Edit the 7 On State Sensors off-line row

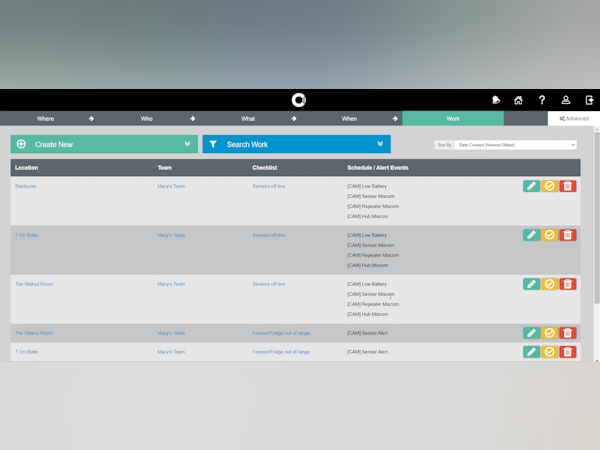tap(532, 235)
